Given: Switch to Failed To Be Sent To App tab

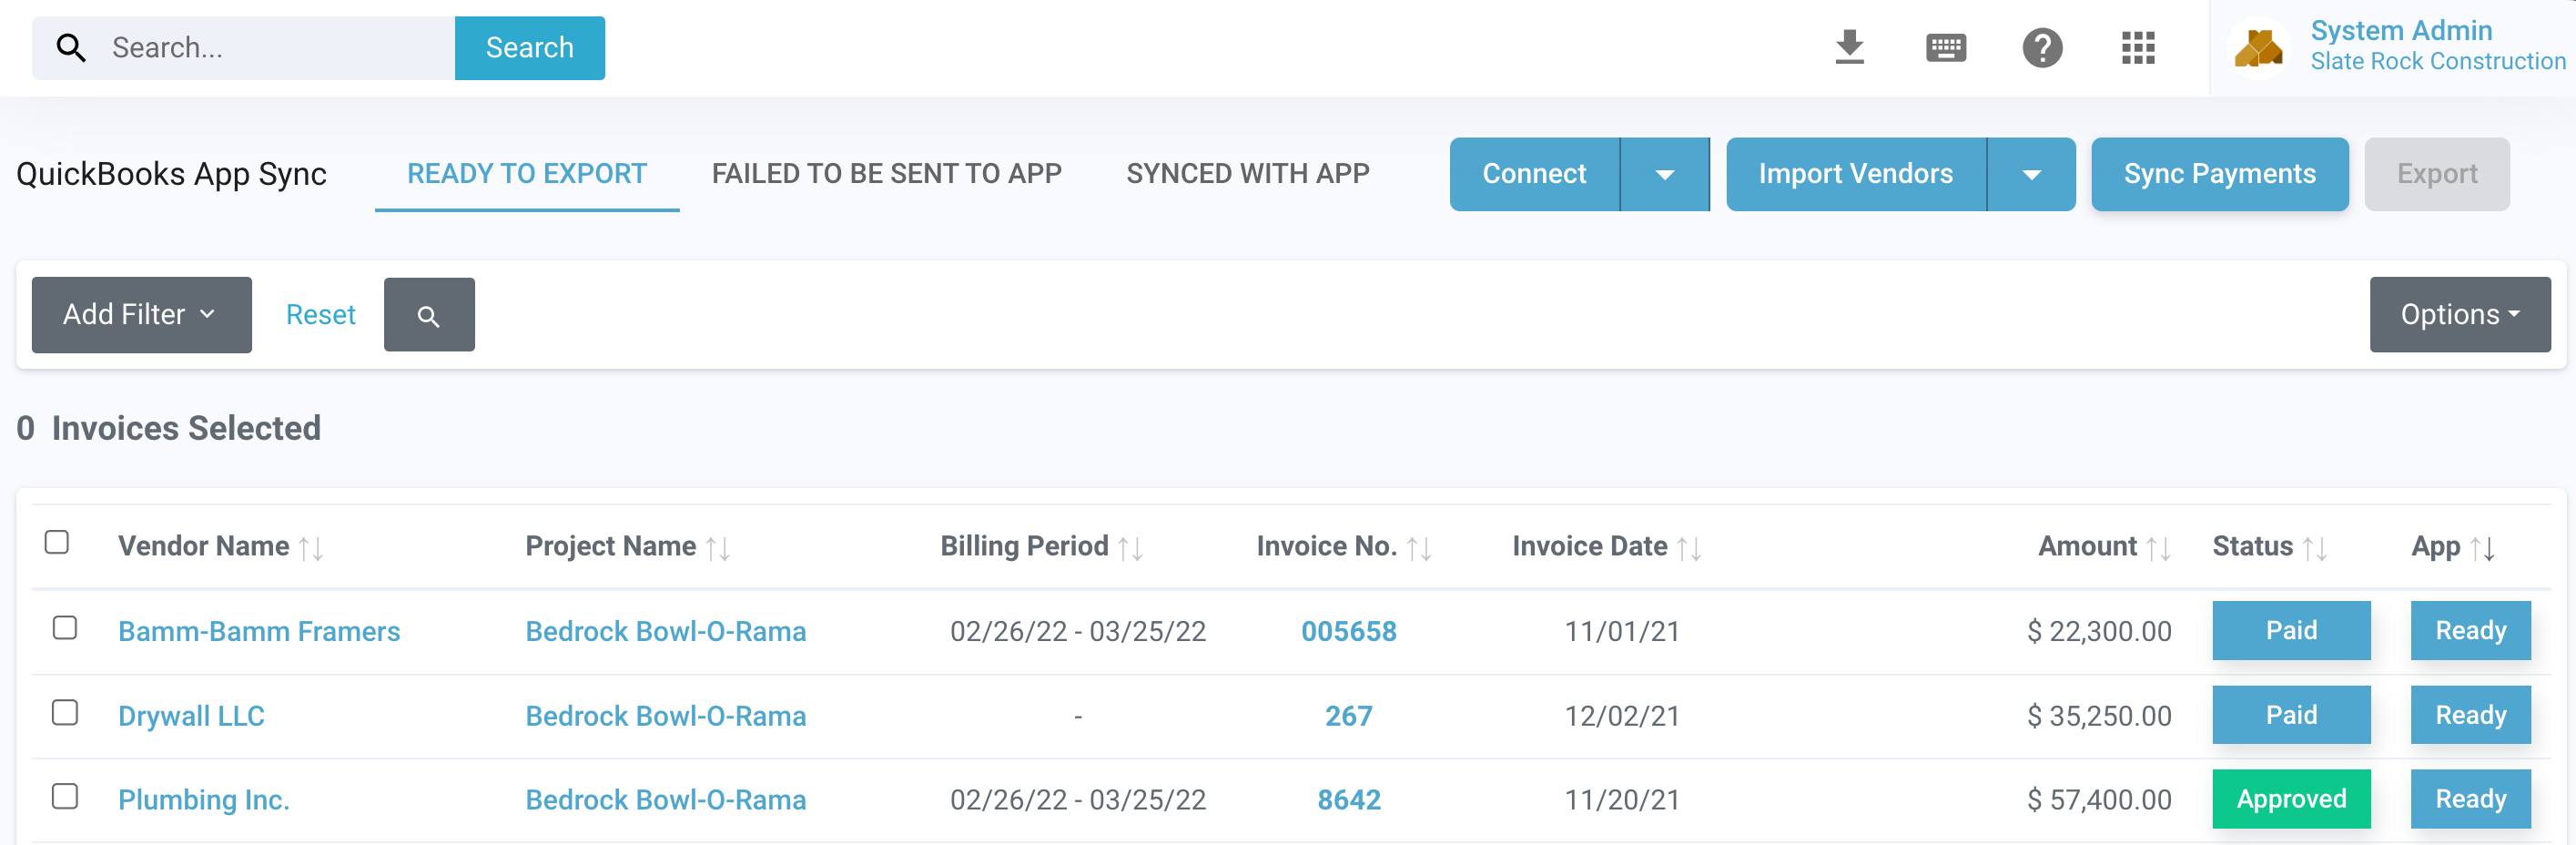Looking at the screenshot, I should click(x=886, y=174).
